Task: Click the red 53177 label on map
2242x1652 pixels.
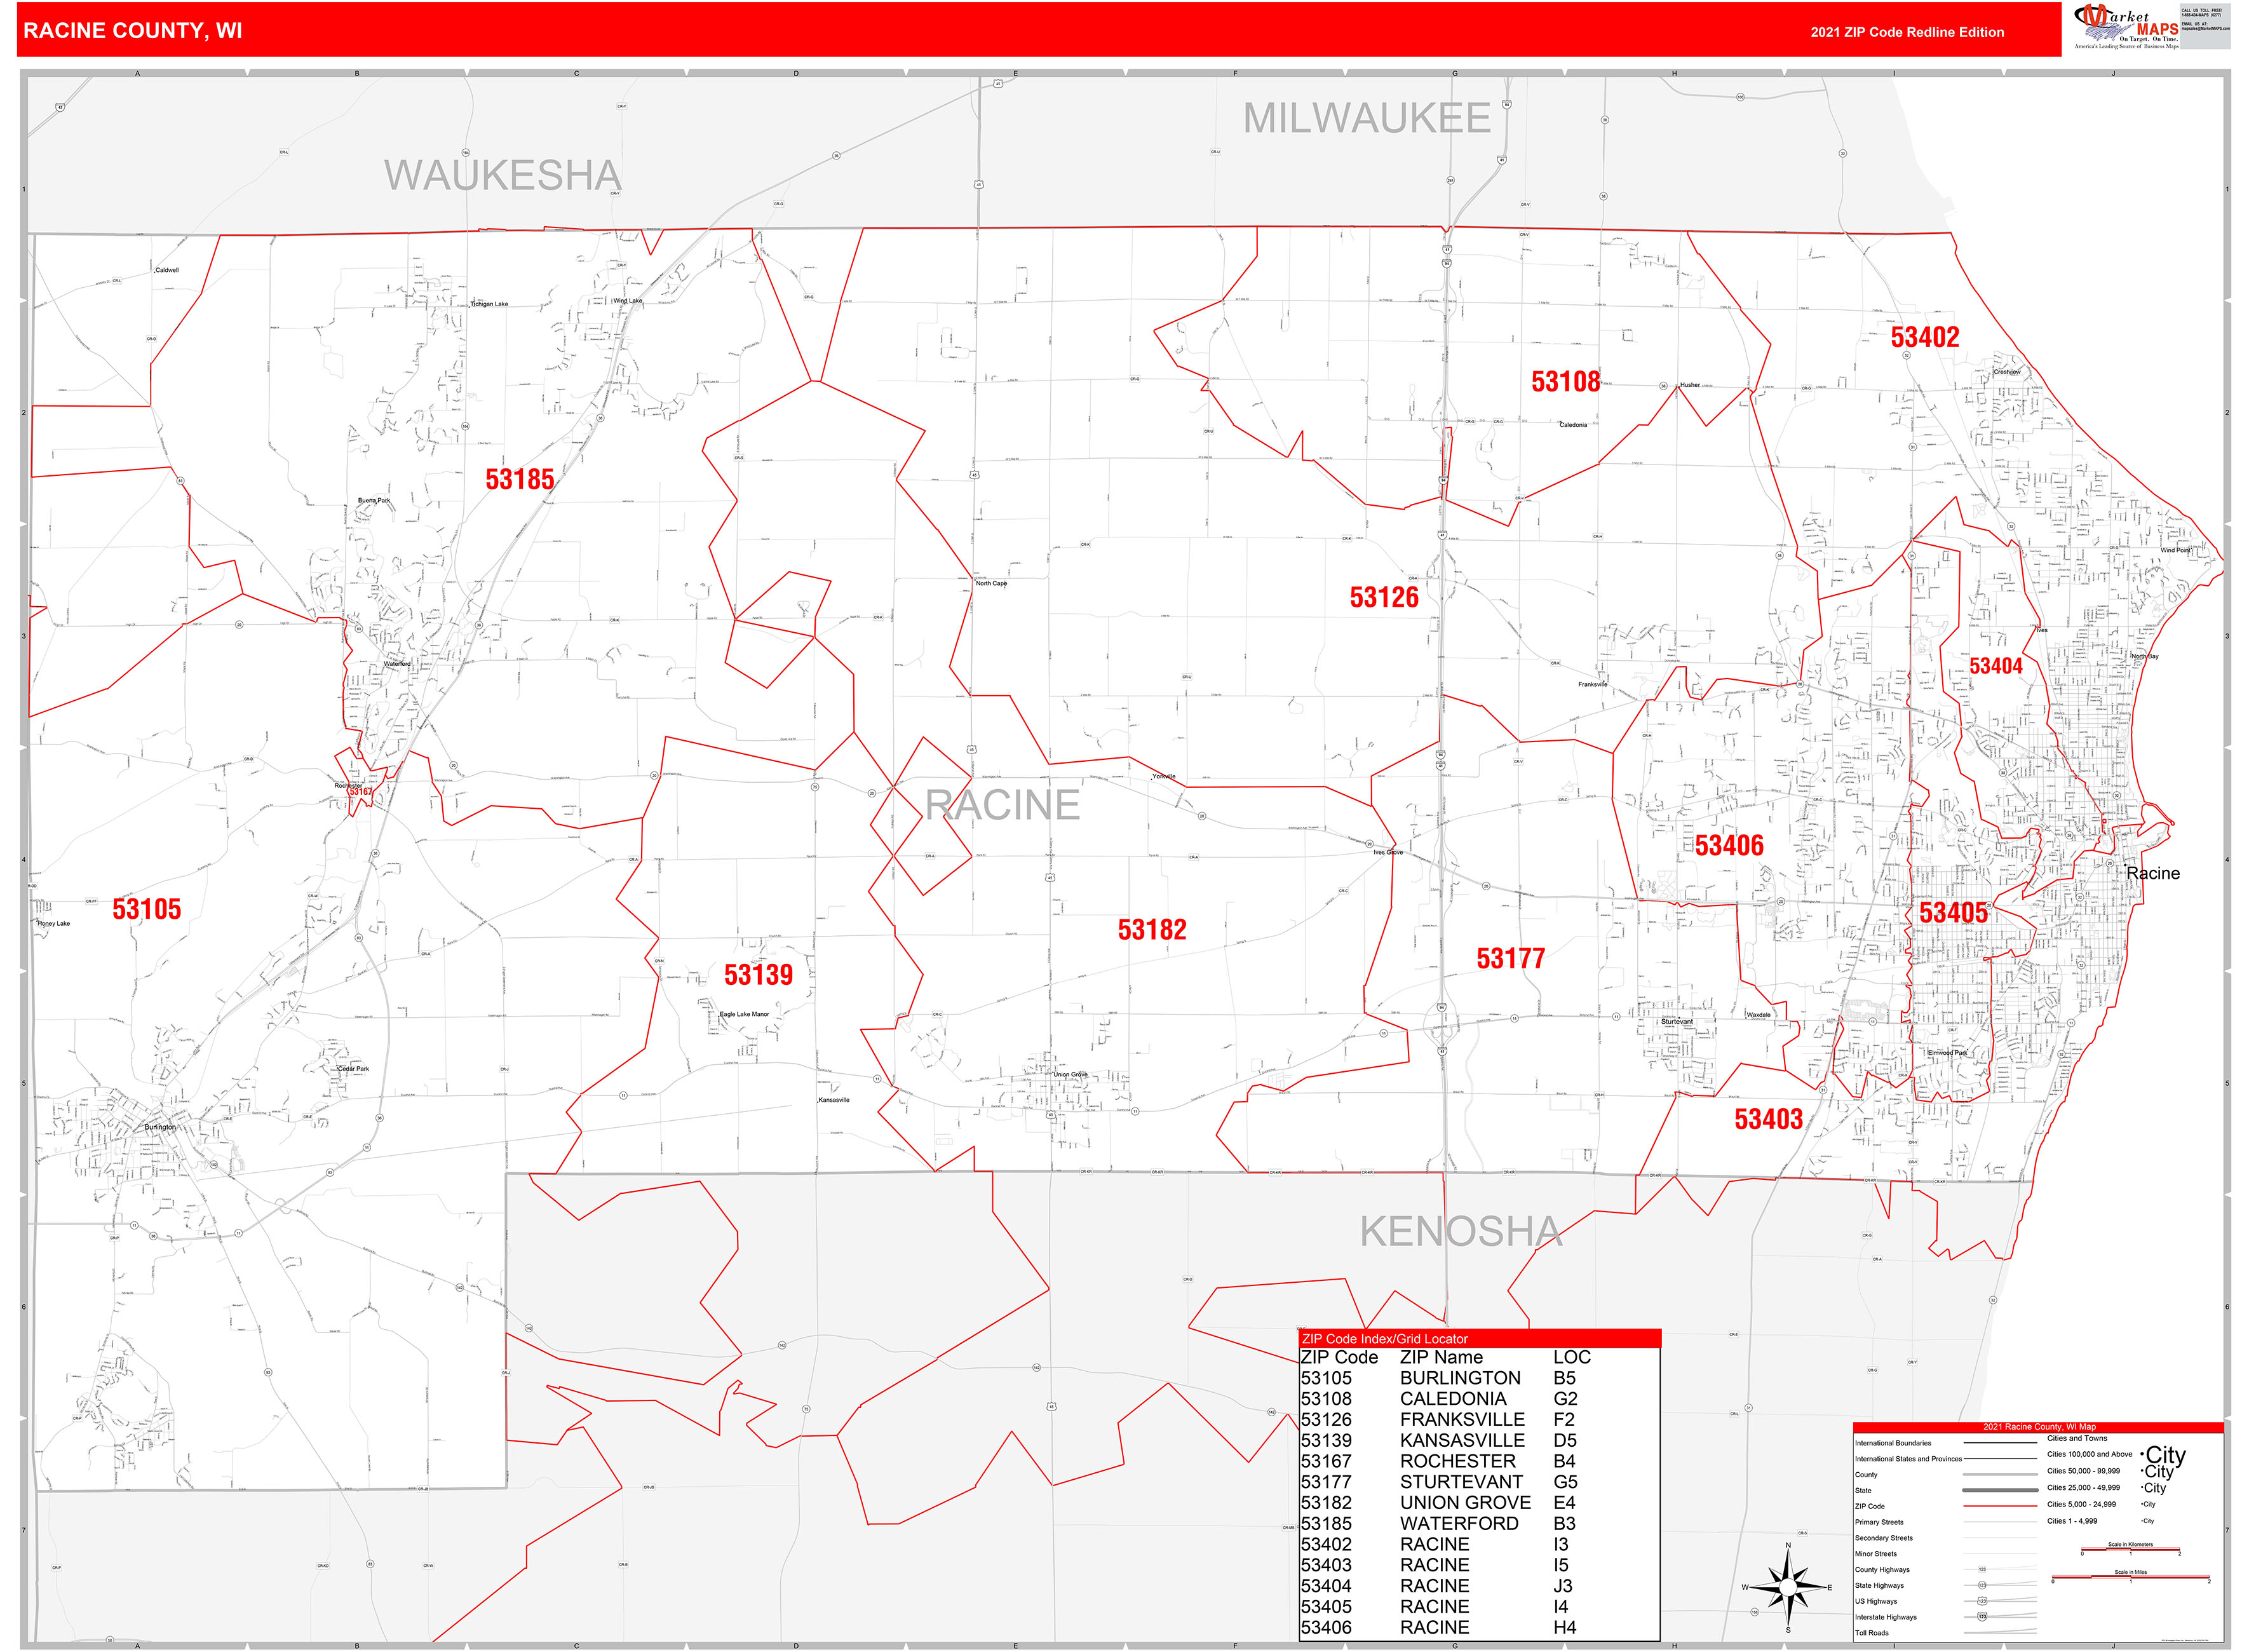Action: [x=1511, y=959]
